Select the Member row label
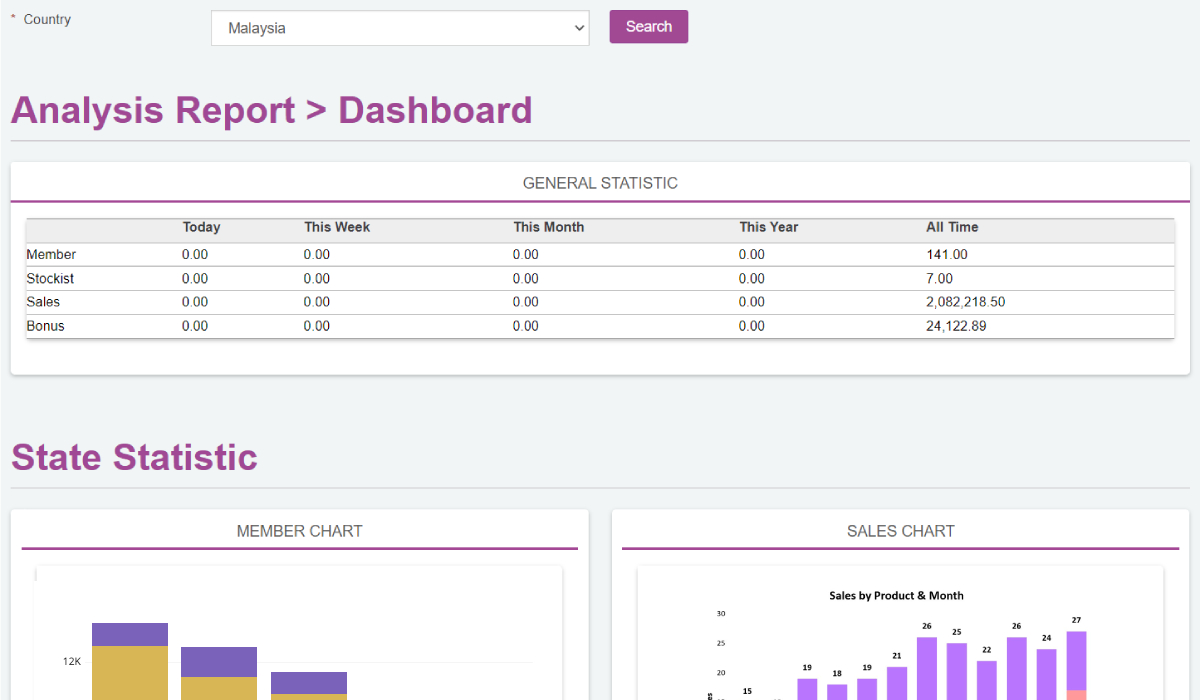The width and height of the screenshot is (1200, 700). pyautogui.click(x=51, y=255)
